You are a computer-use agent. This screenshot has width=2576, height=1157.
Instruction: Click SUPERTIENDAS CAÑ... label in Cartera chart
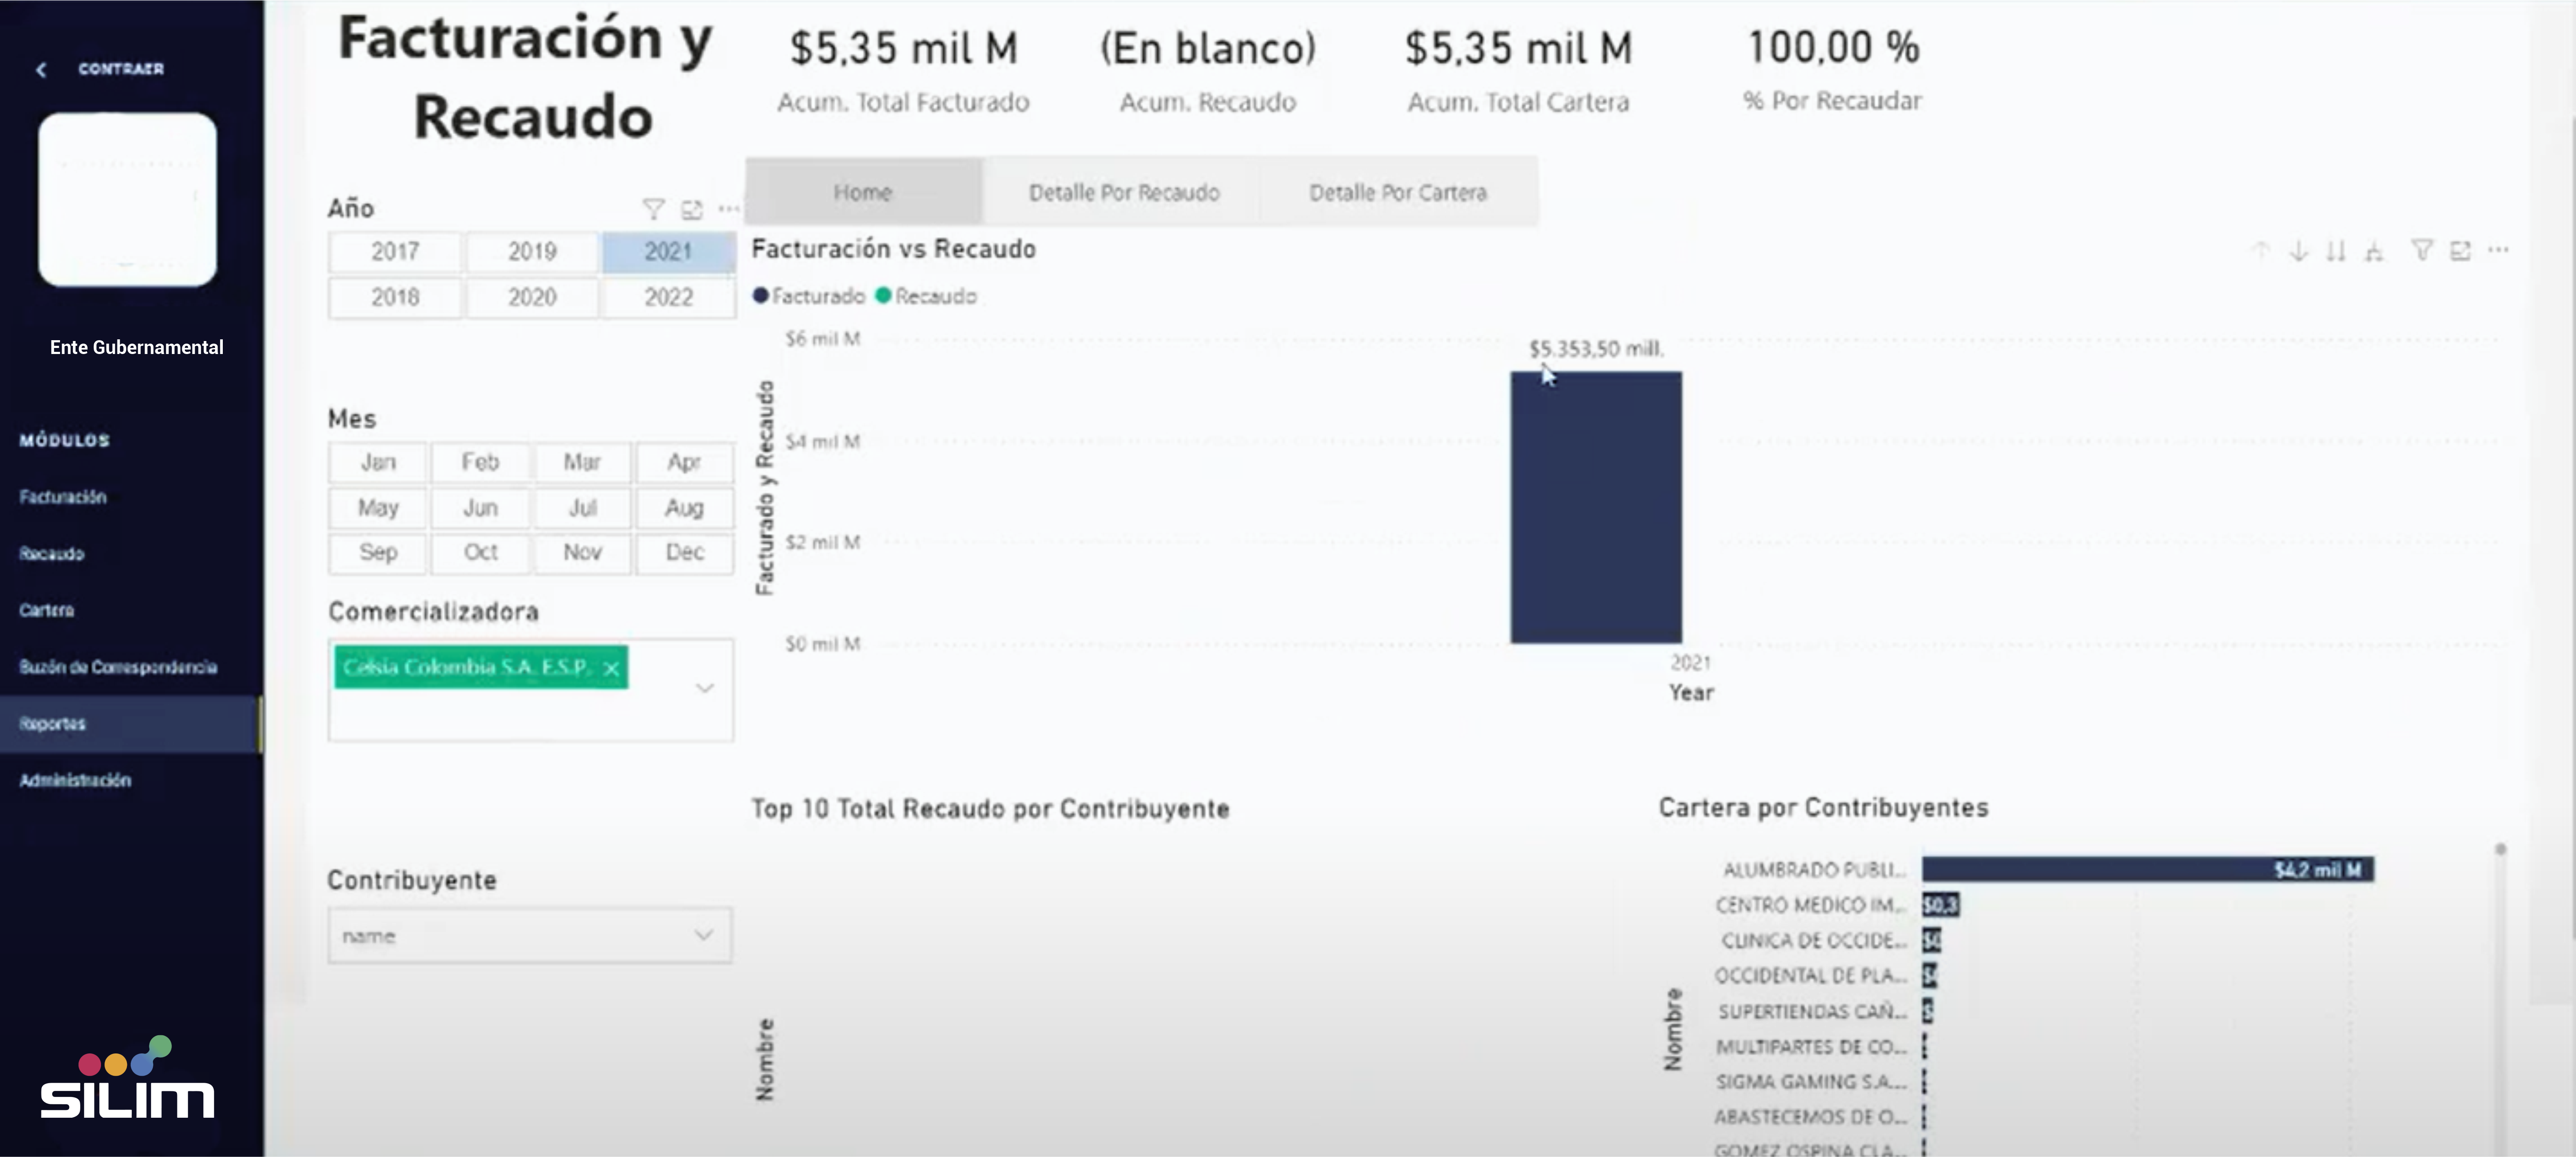click(1812, 1012)
